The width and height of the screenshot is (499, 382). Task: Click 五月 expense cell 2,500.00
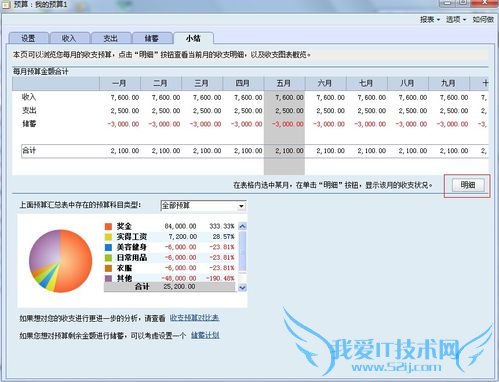tap(289, 111)
